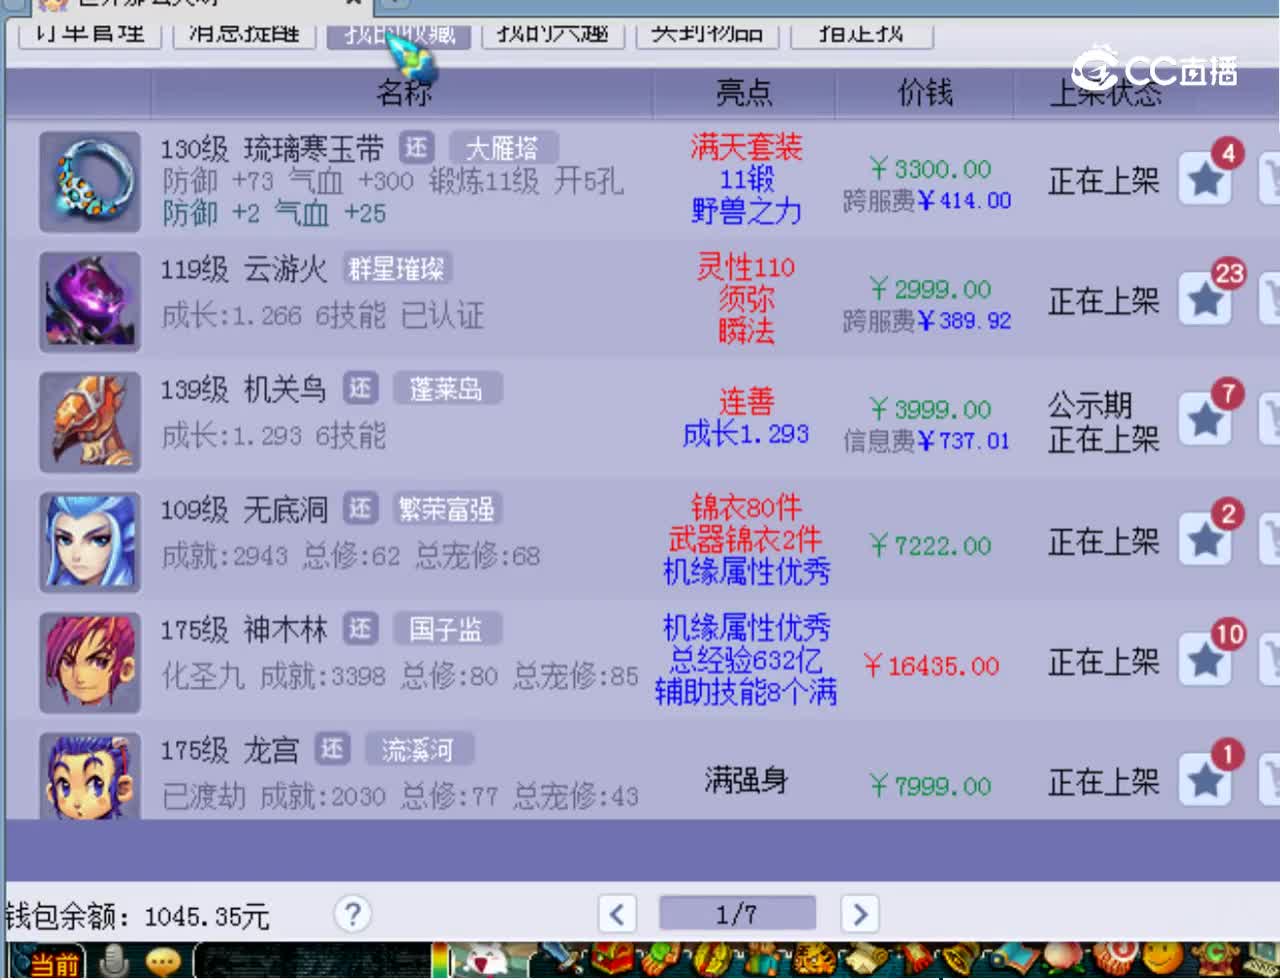Click the 亮点 column header

[744, 93]
